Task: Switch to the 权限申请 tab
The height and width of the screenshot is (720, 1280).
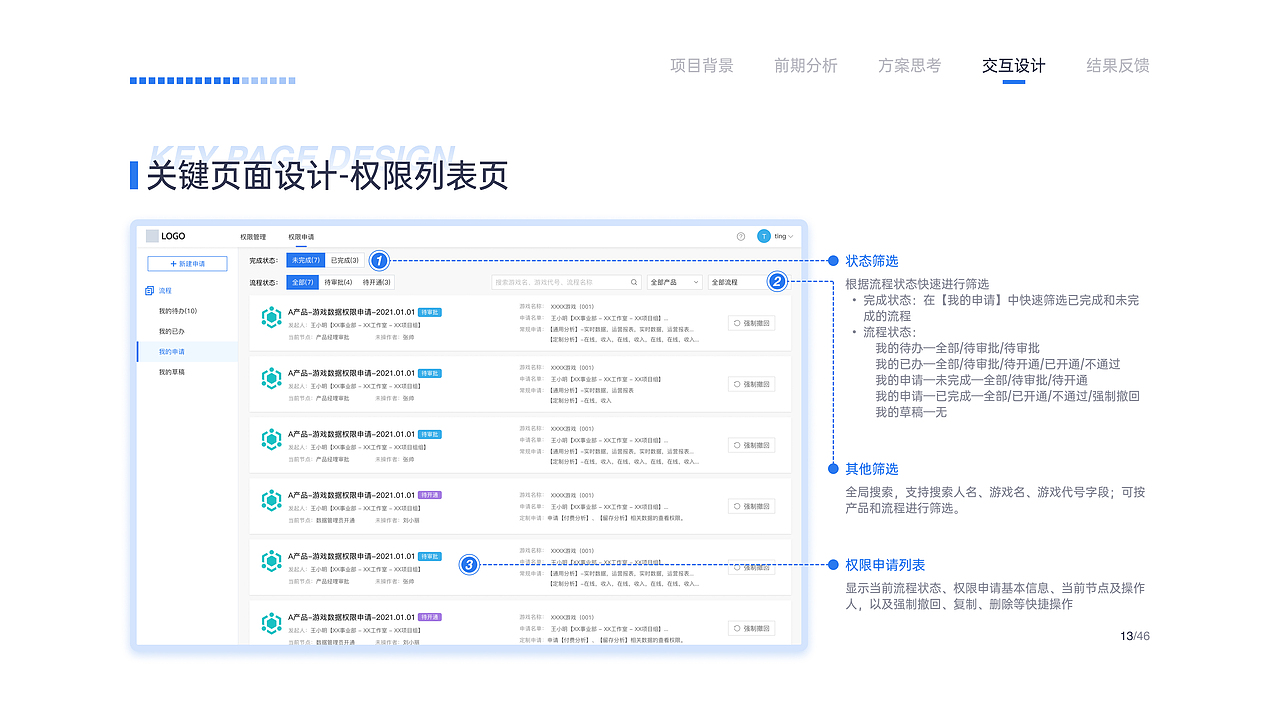Action: 301,237
